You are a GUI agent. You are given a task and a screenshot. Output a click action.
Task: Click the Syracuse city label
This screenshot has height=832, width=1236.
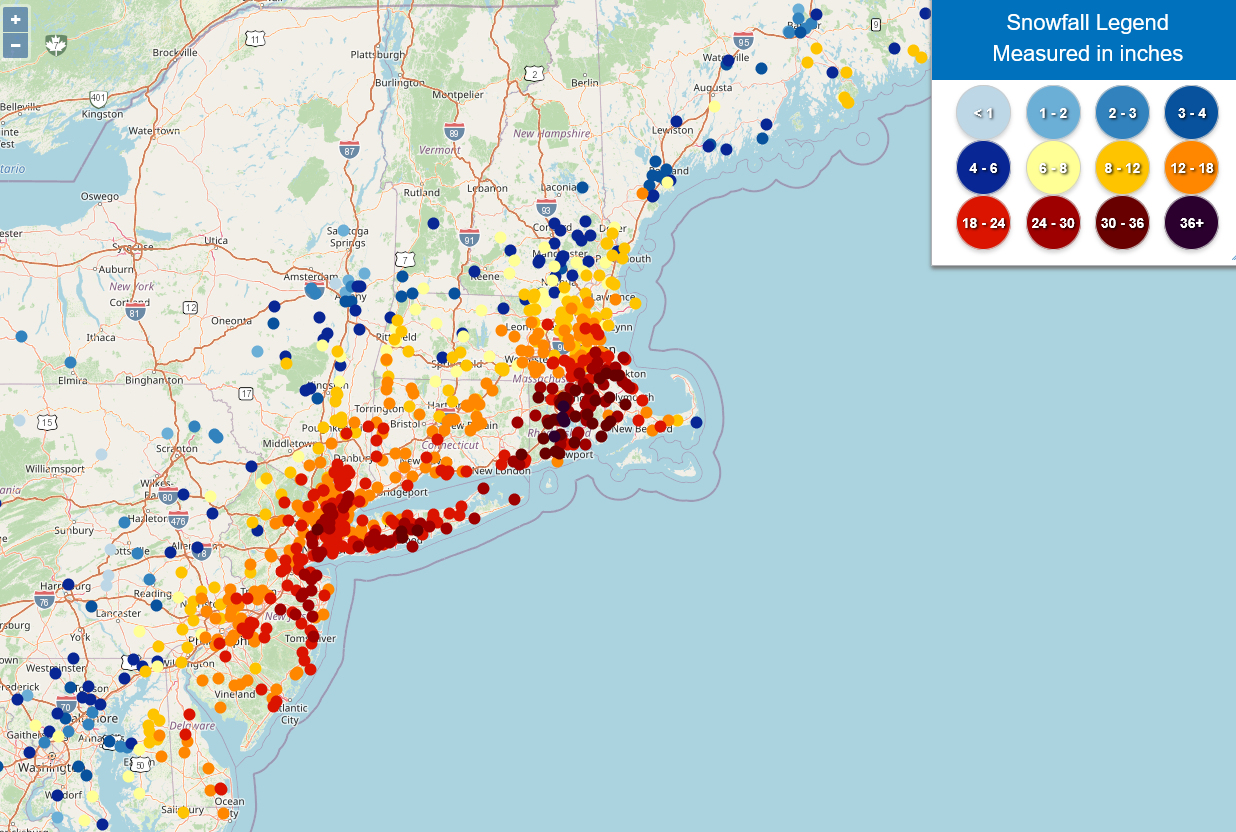point(133,246)
